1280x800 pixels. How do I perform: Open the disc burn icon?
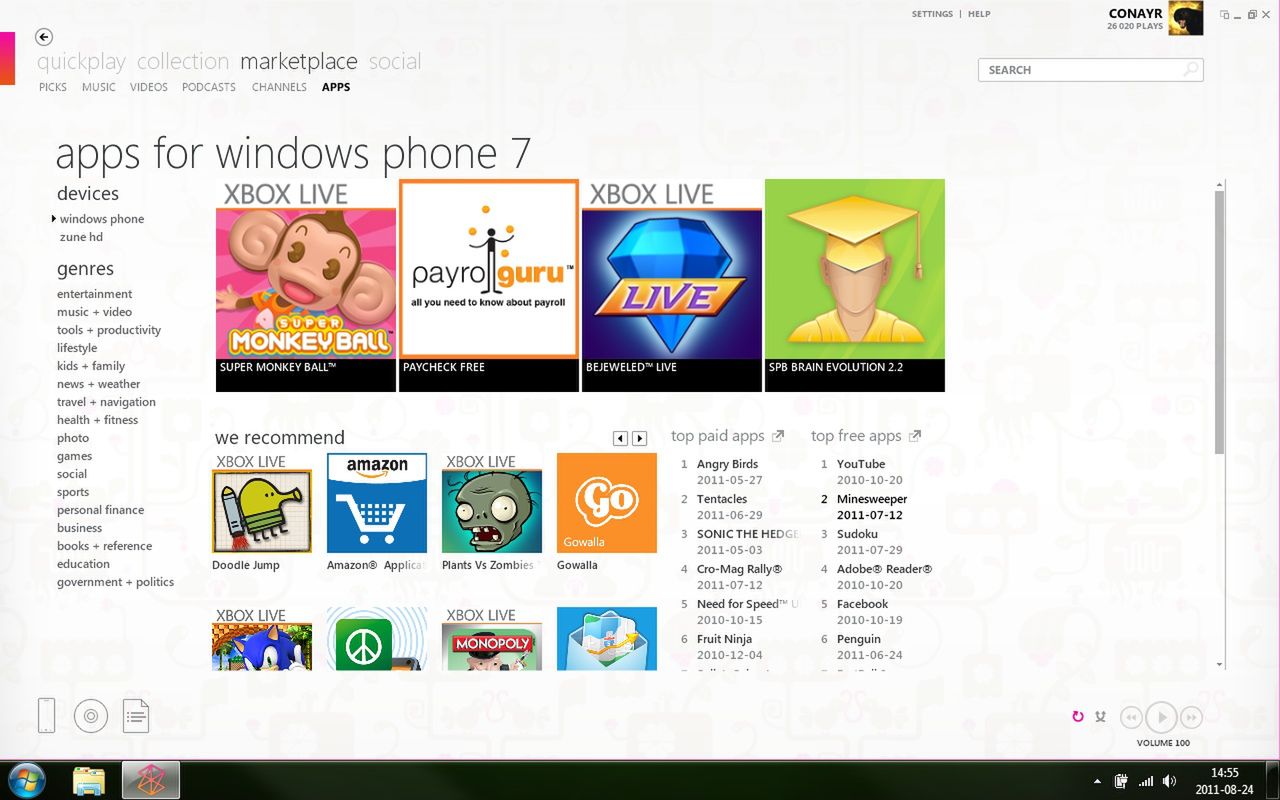pyautogui.click(x=91, y=715)
